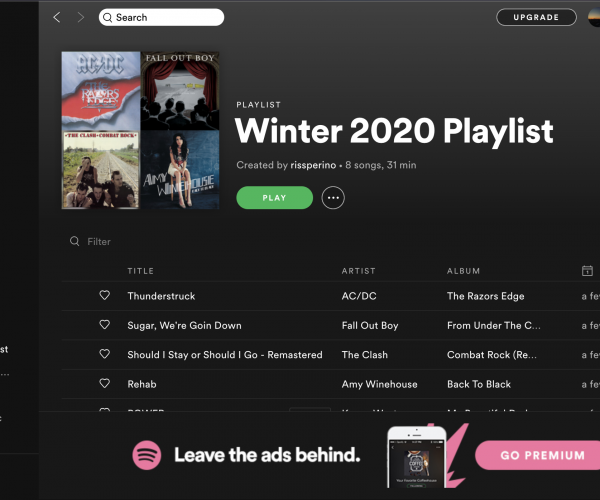Sort by the ALBUM column header
The width and height of the screenshot is (600, 500).
click(463, 271)
